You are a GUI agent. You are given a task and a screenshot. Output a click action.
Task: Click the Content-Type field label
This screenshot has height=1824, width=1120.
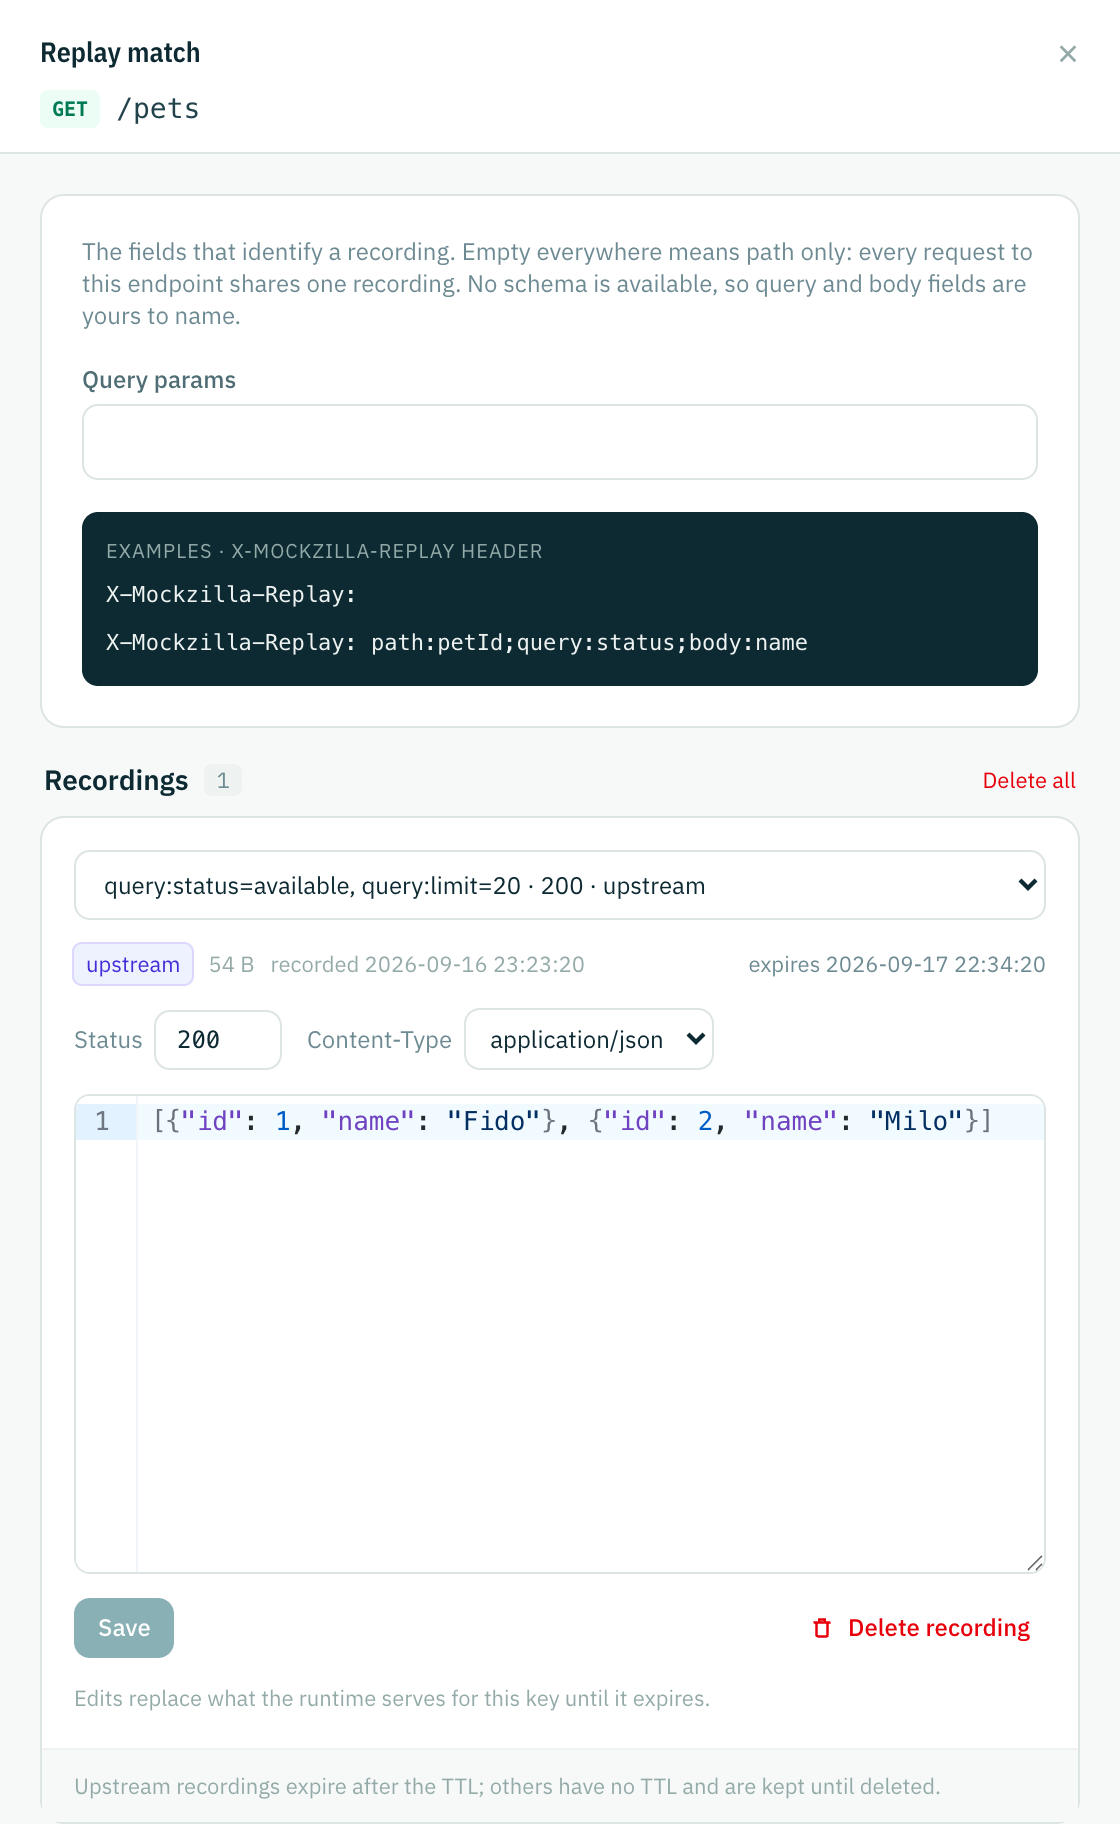point(379,1040)
